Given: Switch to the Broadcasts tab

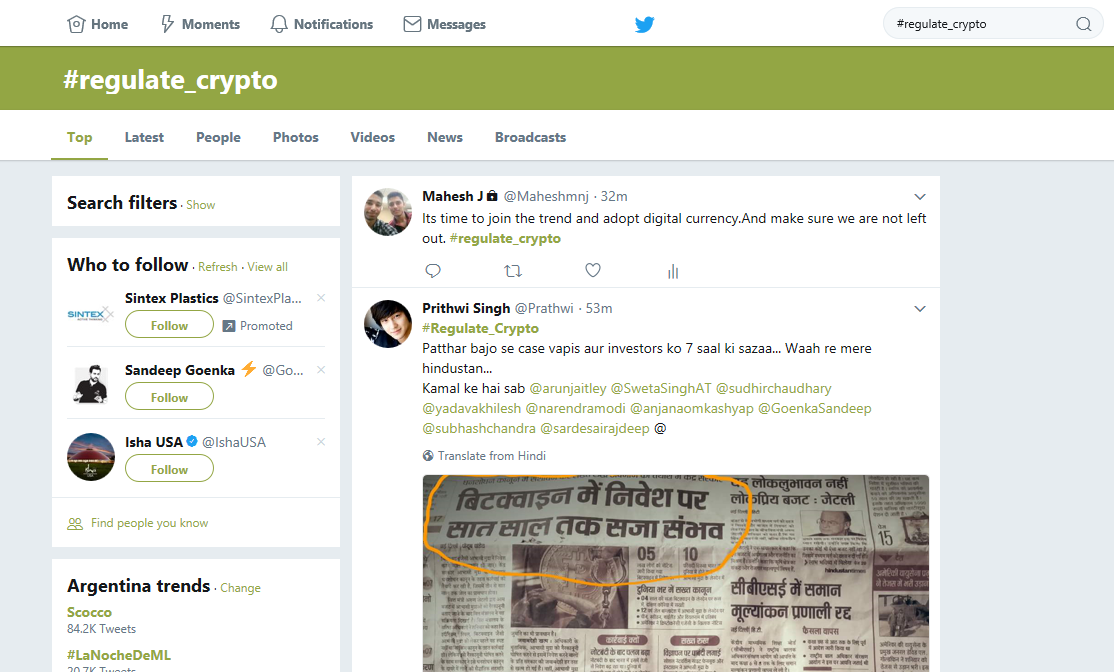Looking at the screenshot, I should (531, 137).
